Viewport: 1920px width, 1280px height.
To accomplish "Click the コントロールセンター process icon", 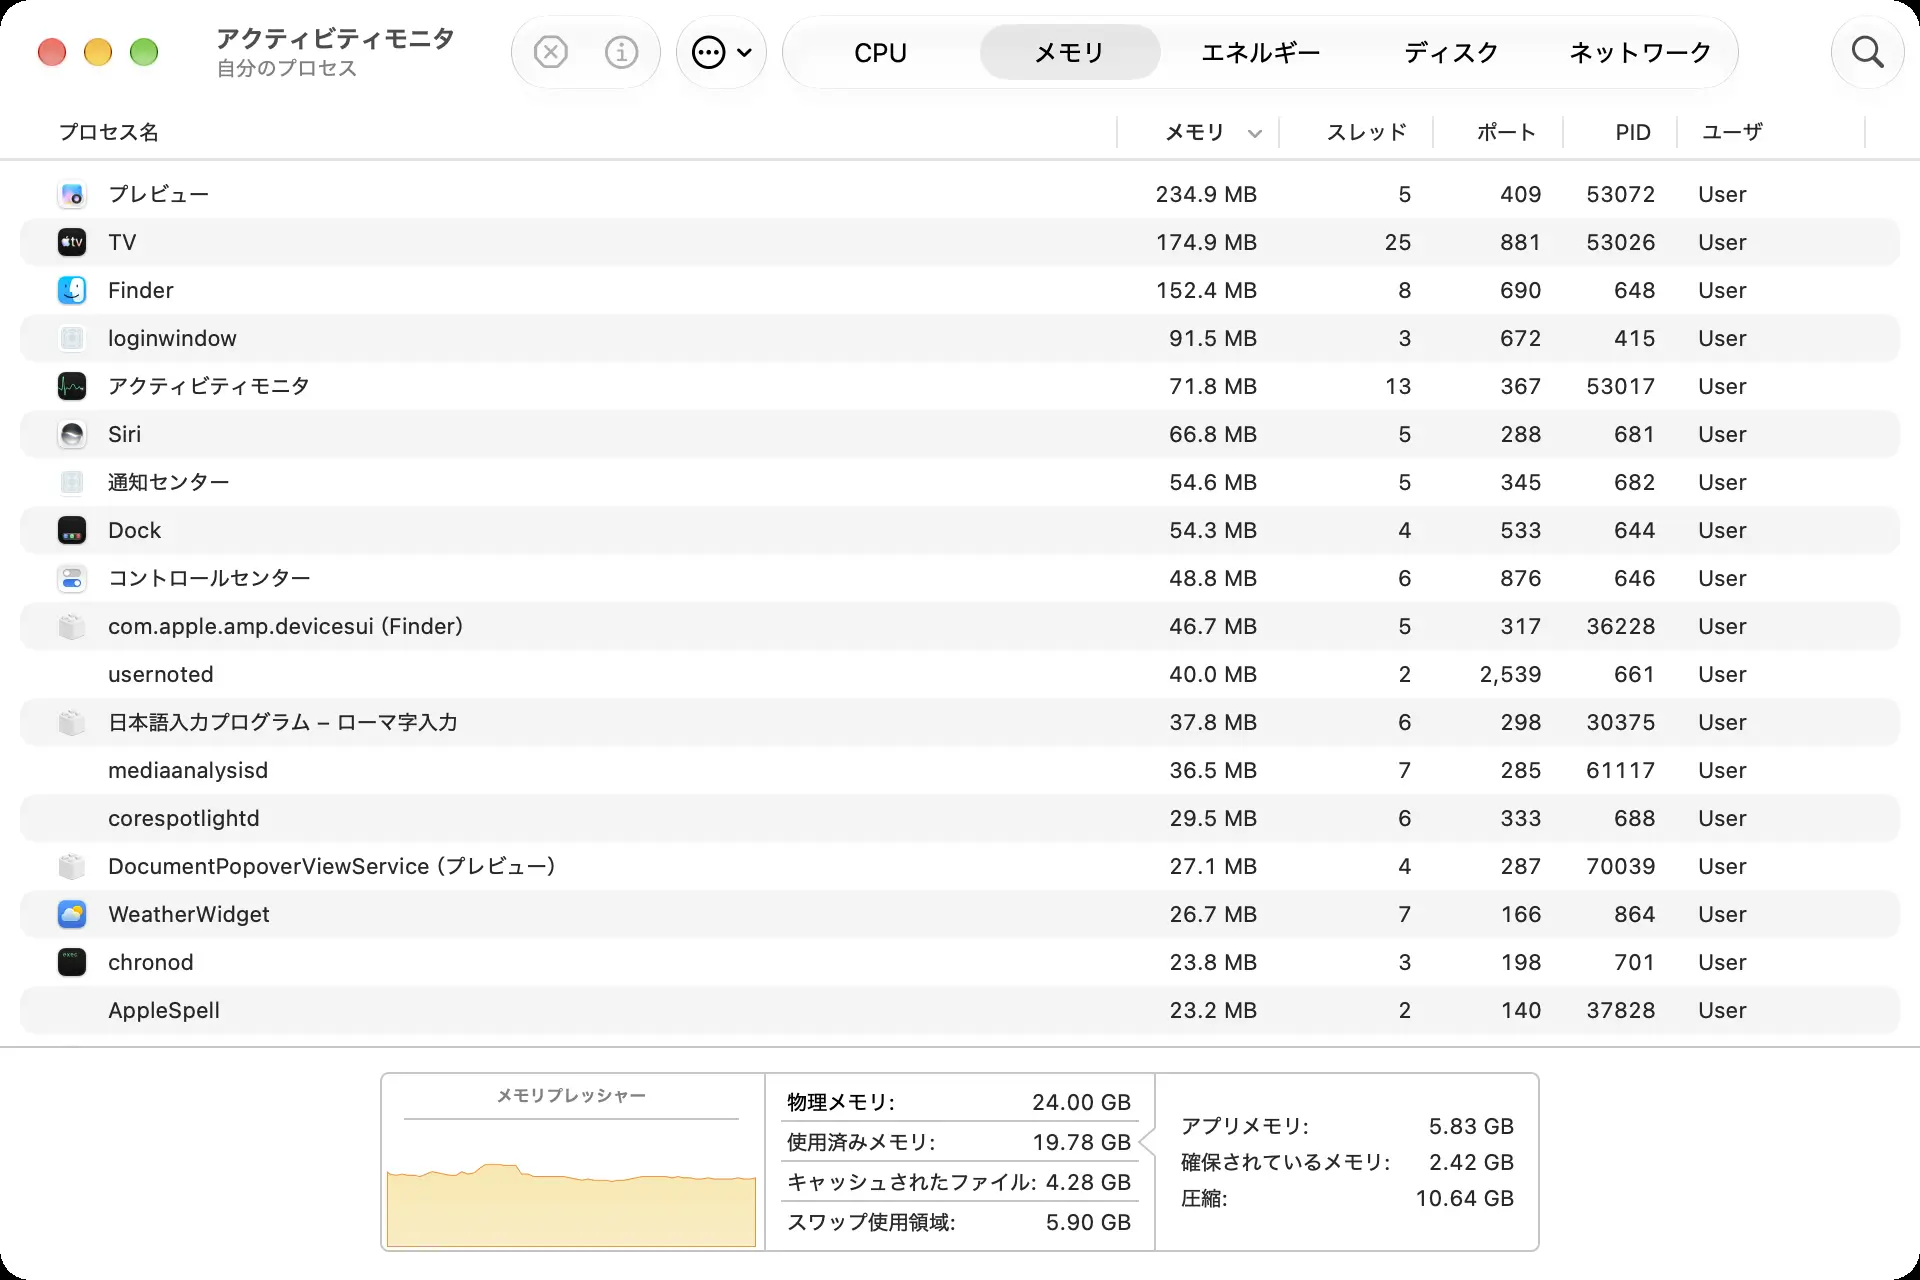I will pos(72,578).
